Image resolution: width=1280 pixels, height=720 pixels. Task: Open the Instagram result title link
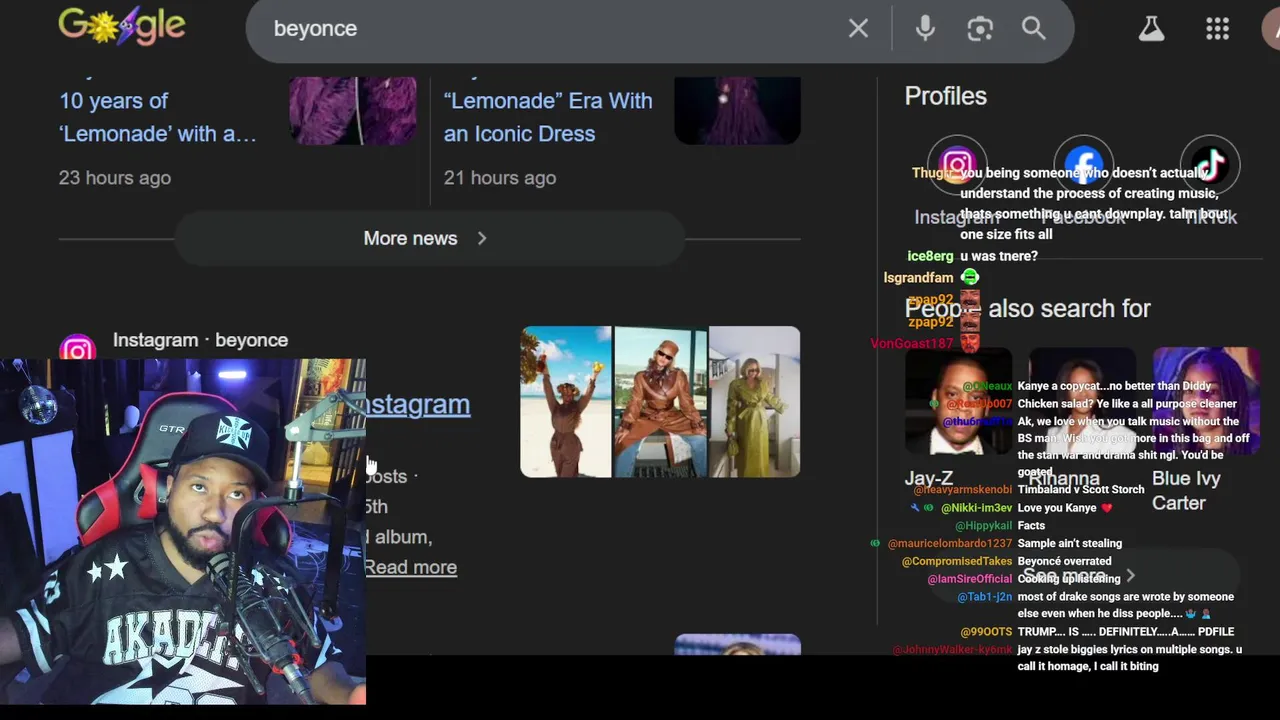418,404
